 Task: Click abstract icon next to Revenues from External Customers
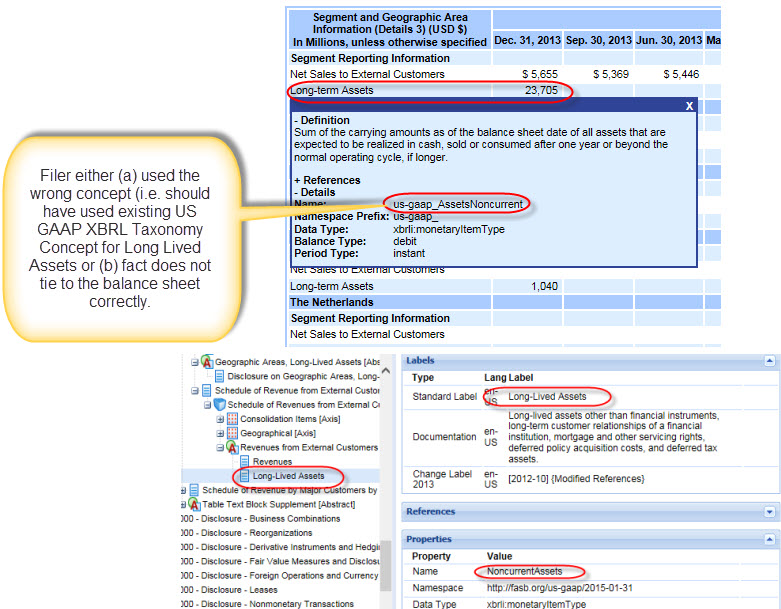click(x=232, y=447)
